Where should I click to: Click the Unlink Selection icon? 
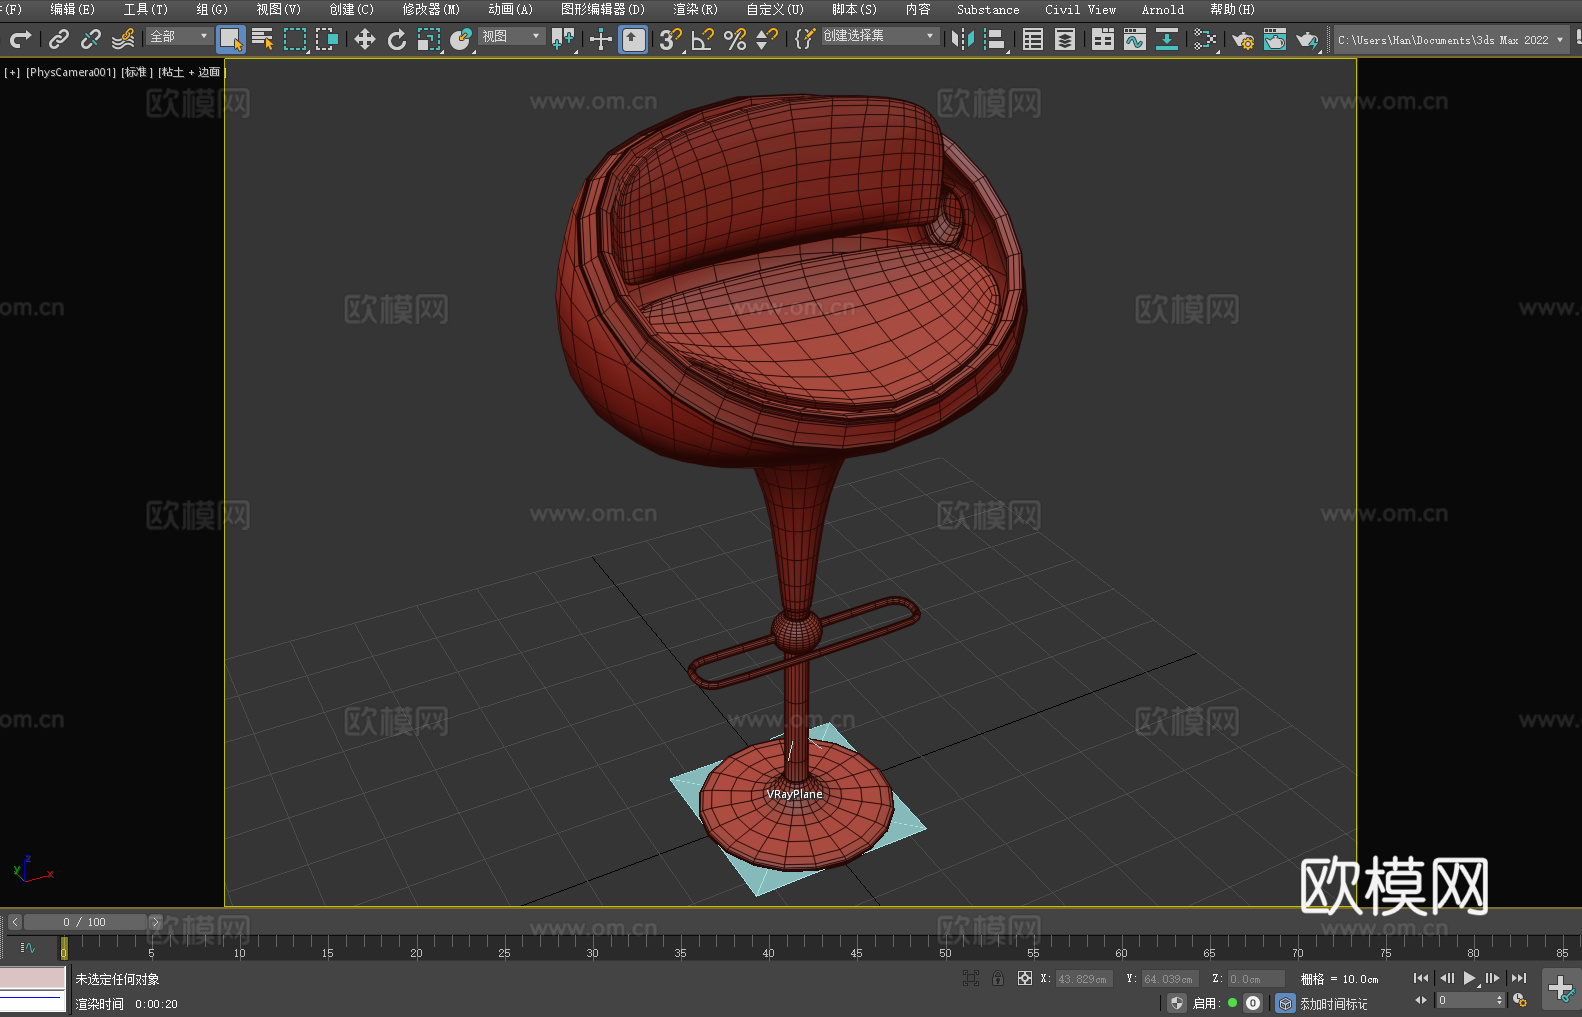[91, 40]
